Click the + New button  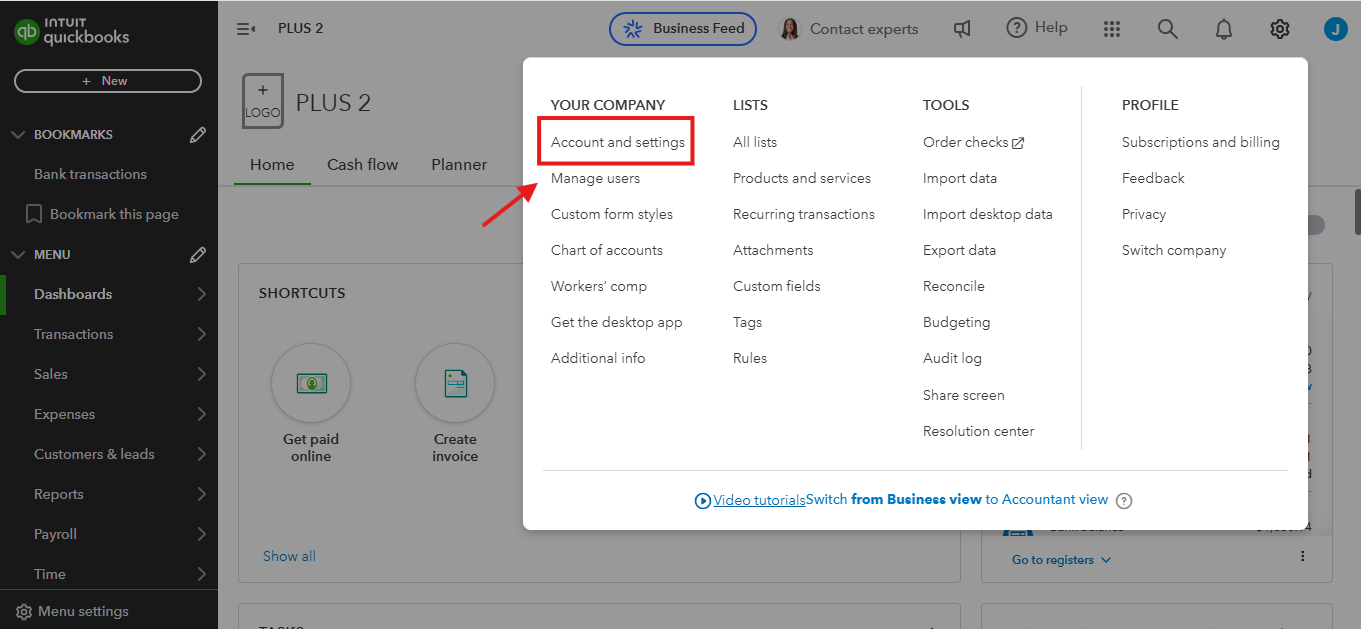point(108,81)
